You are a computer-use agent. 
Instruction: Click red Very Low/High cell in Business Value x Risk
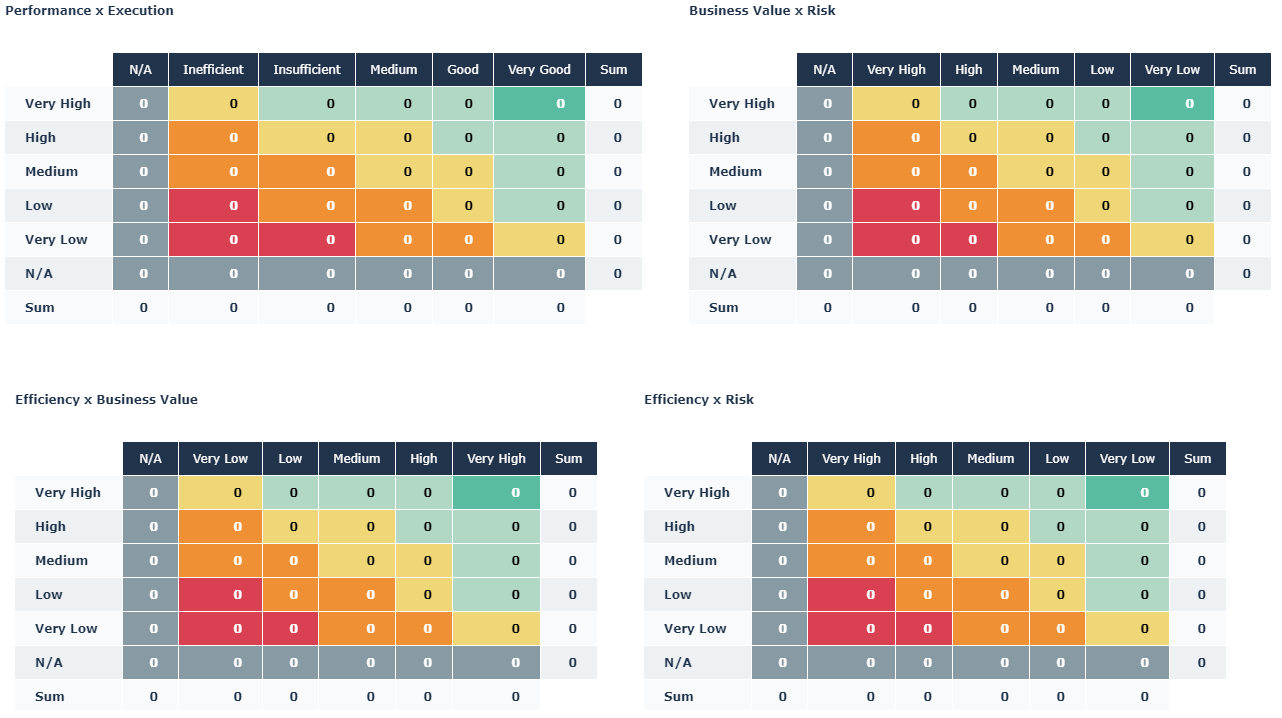[969, 240]
